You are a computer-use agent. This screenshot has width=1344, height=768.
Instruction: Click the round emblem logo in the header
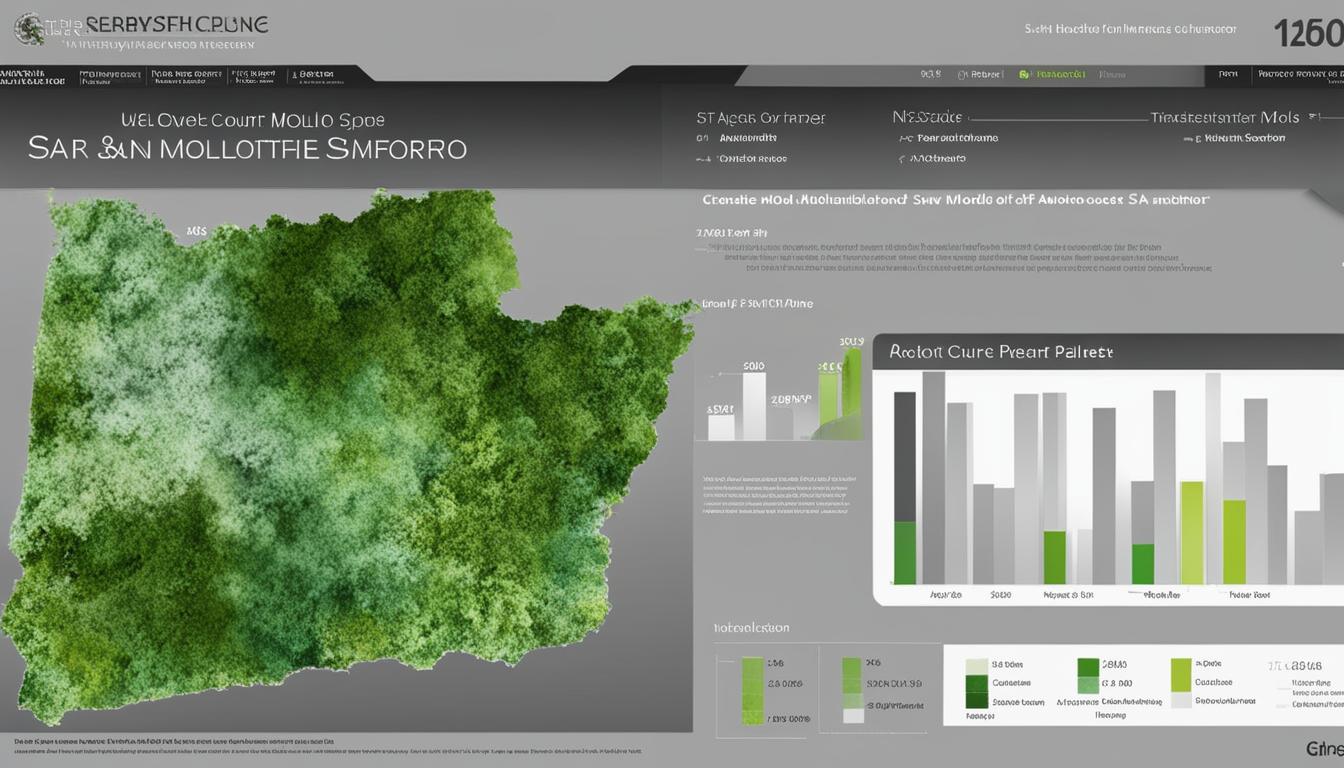pyautogui.click(x=29, y=28)
